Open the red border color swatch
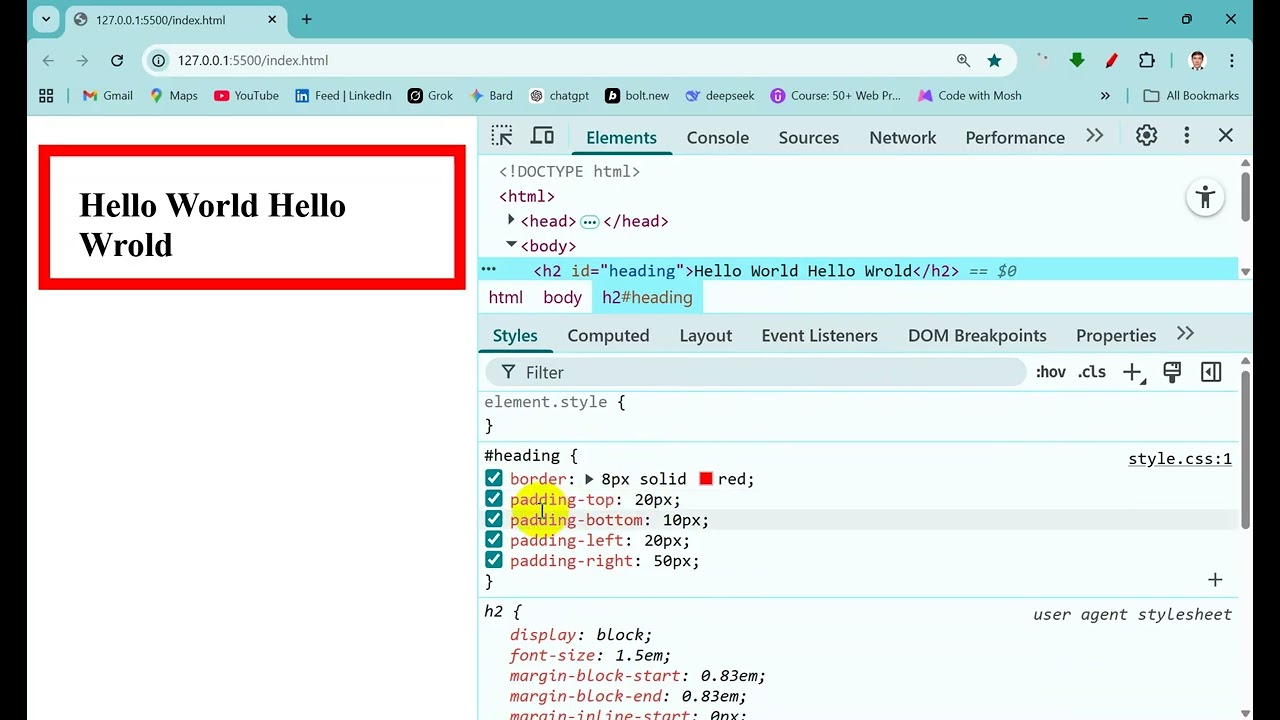 [x=706, y=479]
